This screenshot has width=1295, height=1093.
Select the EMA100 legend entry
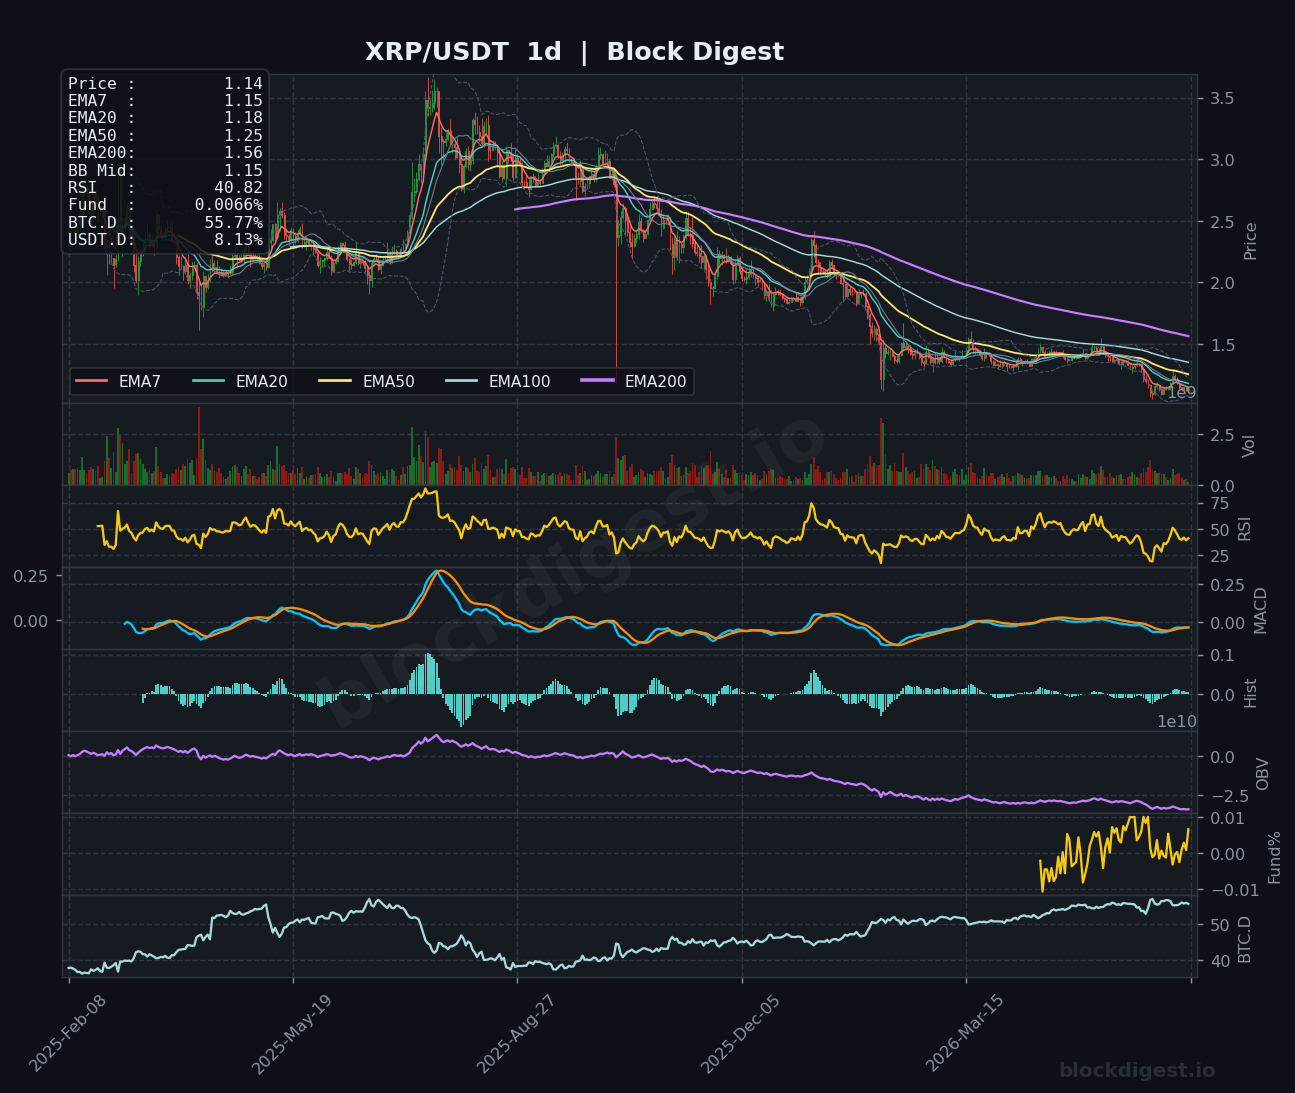click(x=497, y=381)
